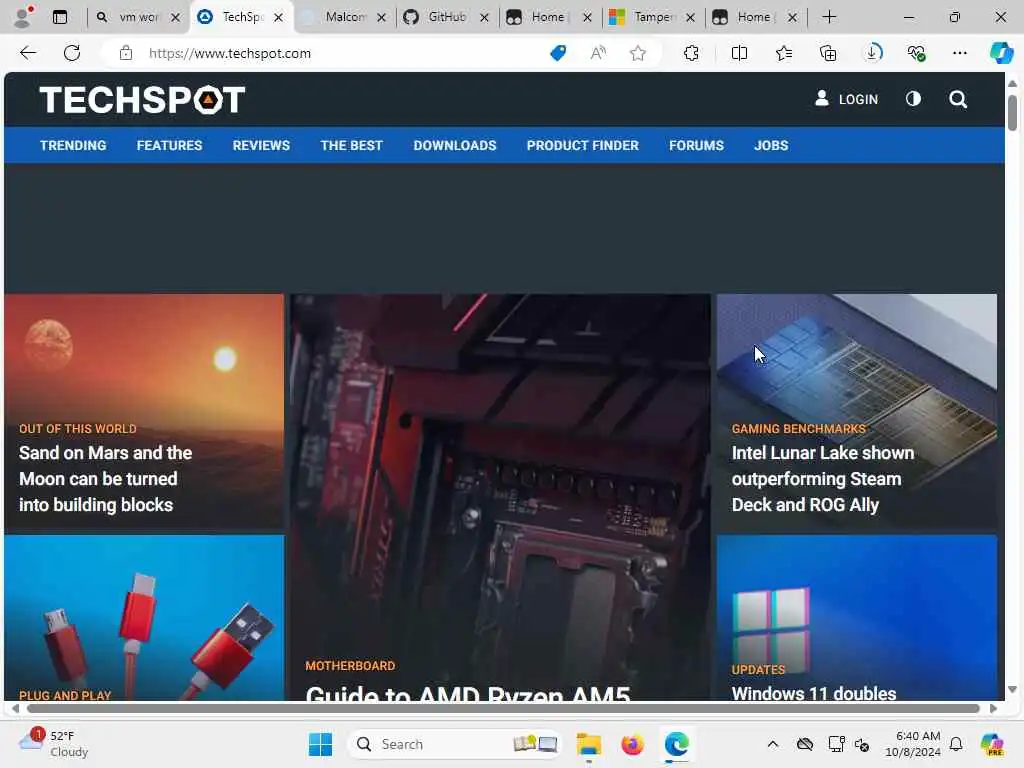Open GAMING BENCHMARKS category label
Screen dimensions: 1024x768
pyautogui.click(x=799, y=428)
